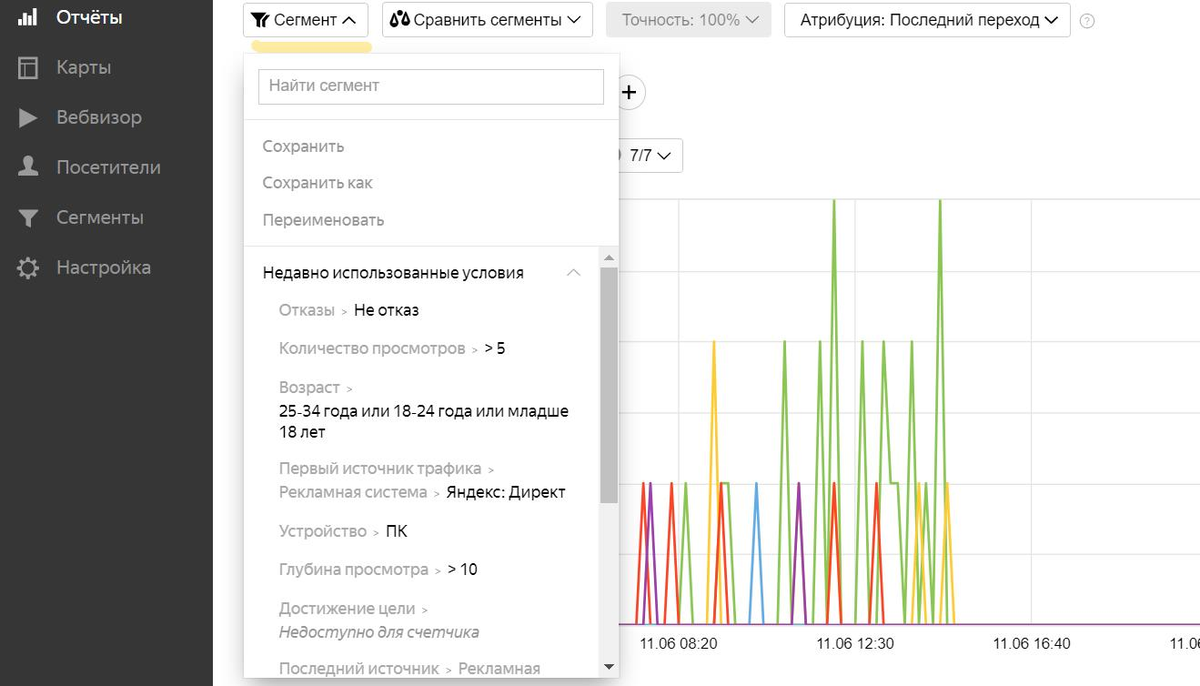Add condition with the plus button
This screenshot has width=1200, height=686.
tap(629, 92)
